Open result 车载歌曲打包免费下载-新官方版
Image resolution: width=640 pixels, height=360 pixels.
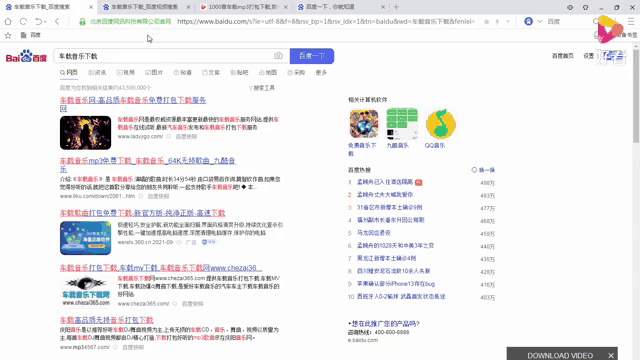point(142,213)
